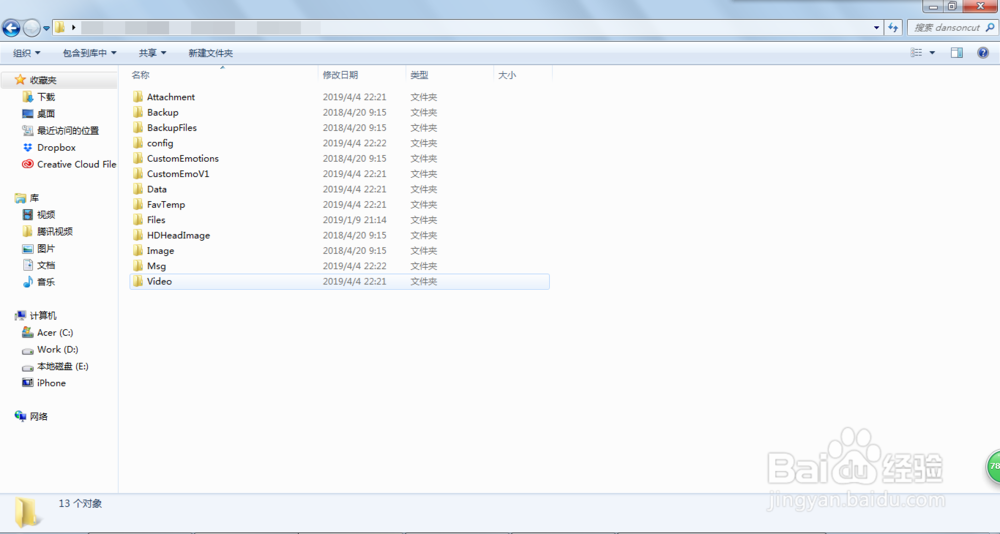Click green 78 floating badge
Viewport: 1000px width, 534px height.
(993, 466)
